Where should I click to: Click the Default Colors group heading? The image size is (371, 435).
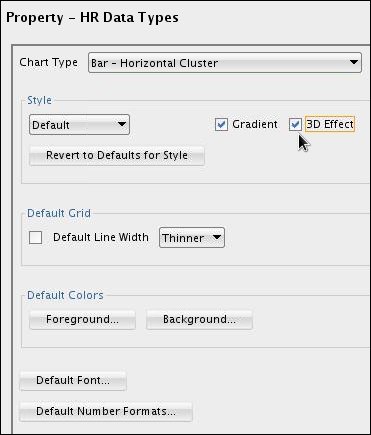point(65,295)
